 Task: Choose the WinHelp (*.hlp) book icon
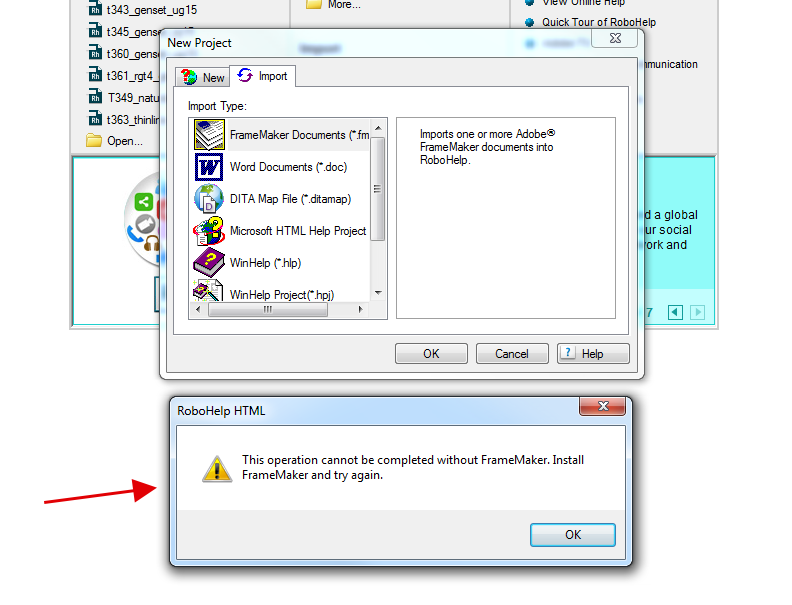tap(209, 262)
